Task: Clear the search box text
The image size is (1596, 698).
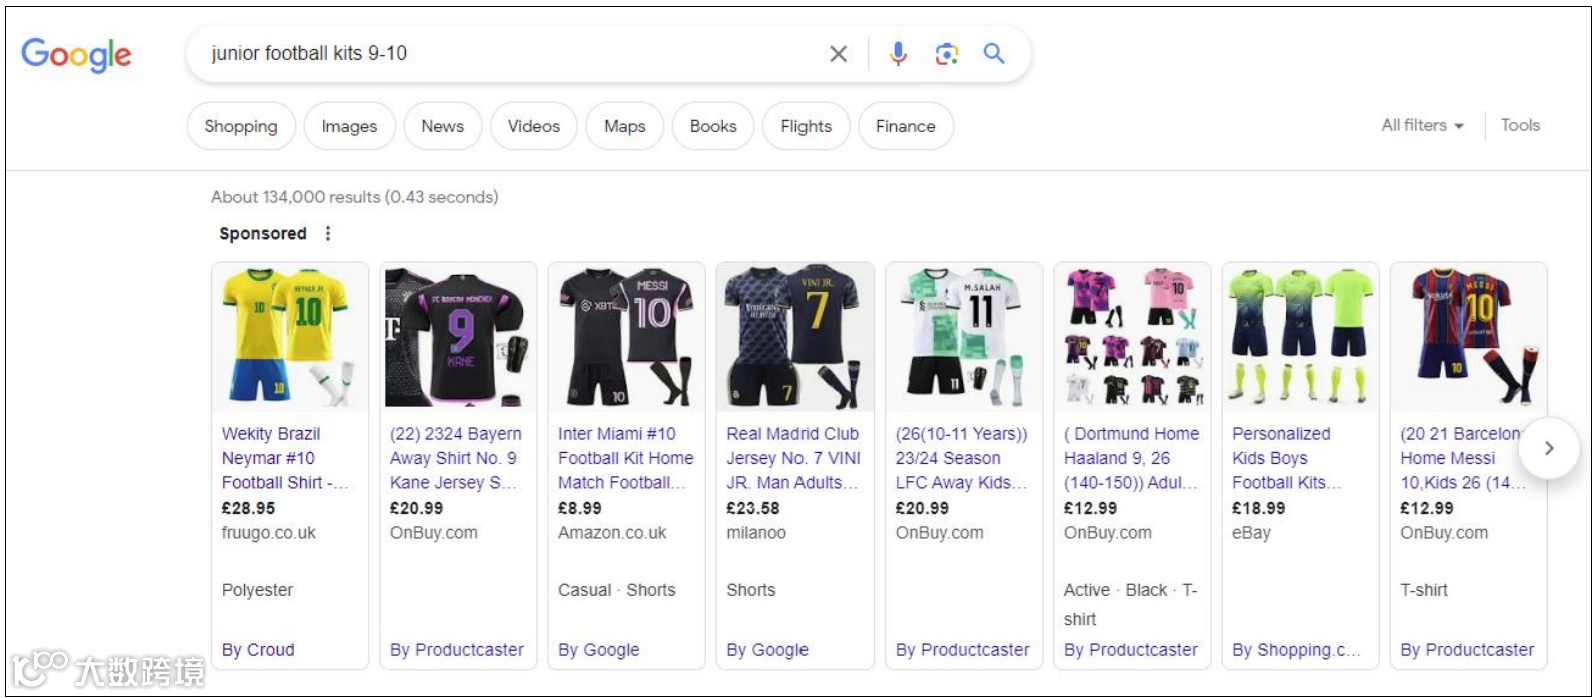Action: coord(838,54)
